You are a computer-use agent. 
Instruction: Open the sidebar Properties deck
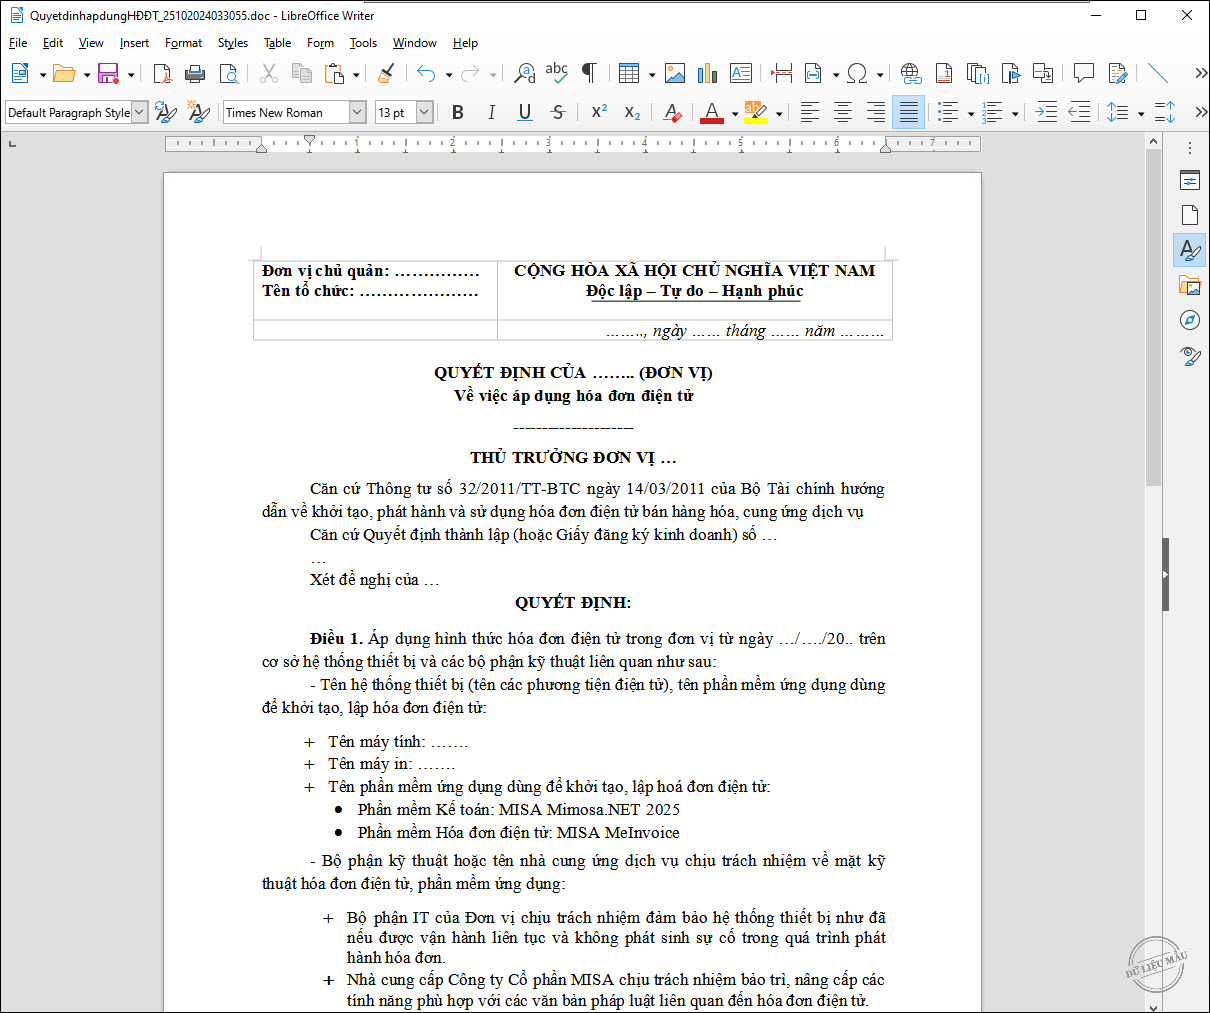click(x=1190, y=180)
